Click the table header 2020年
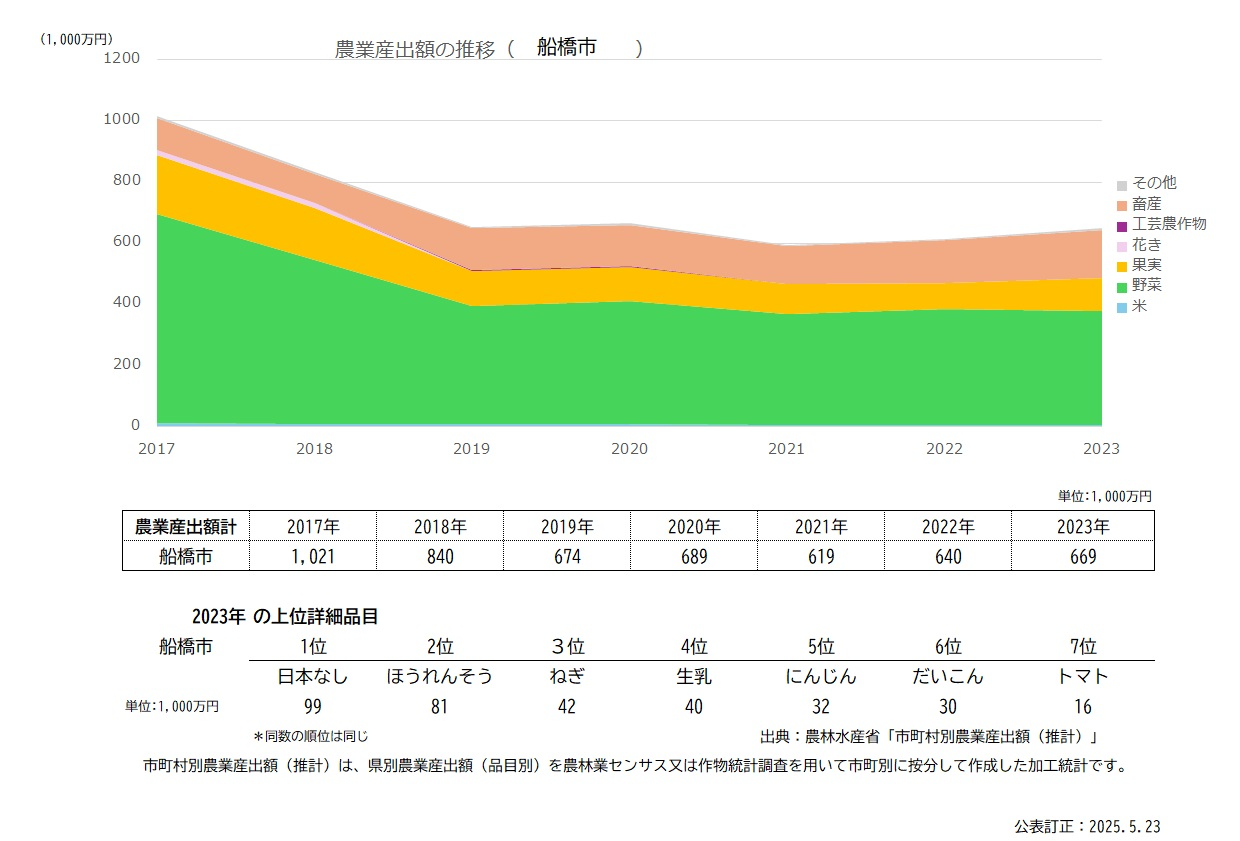The width and height of the screenshot is (1240, 841). point(694,526)
